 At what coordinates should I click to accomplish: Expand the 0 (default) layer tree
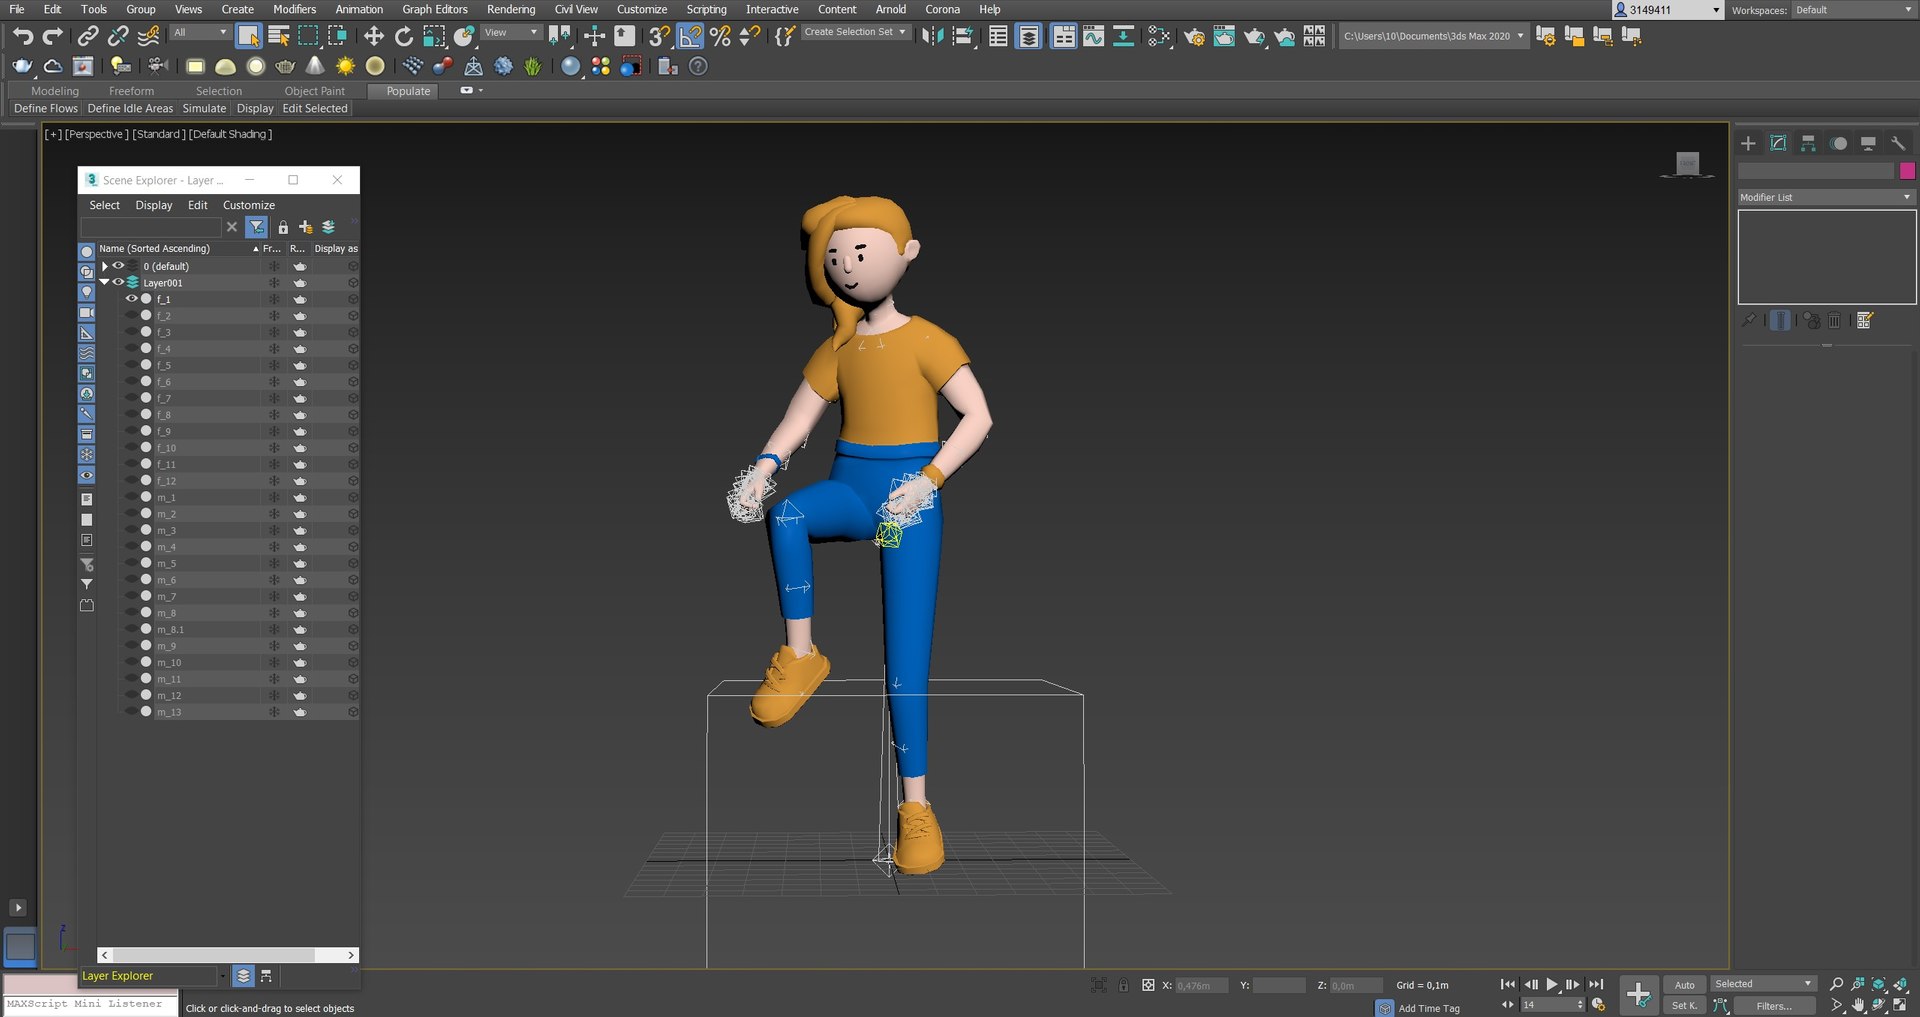(104, 266)
